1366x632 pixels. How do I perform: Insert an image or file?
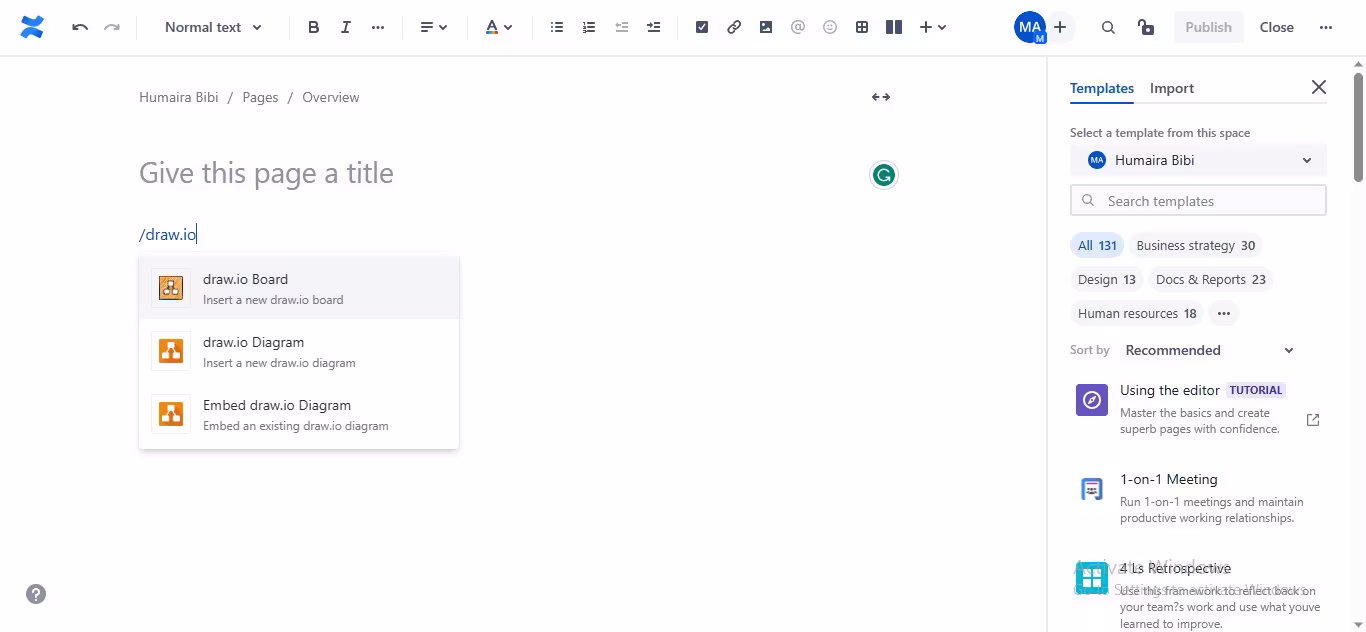click(x=766, y=28)
